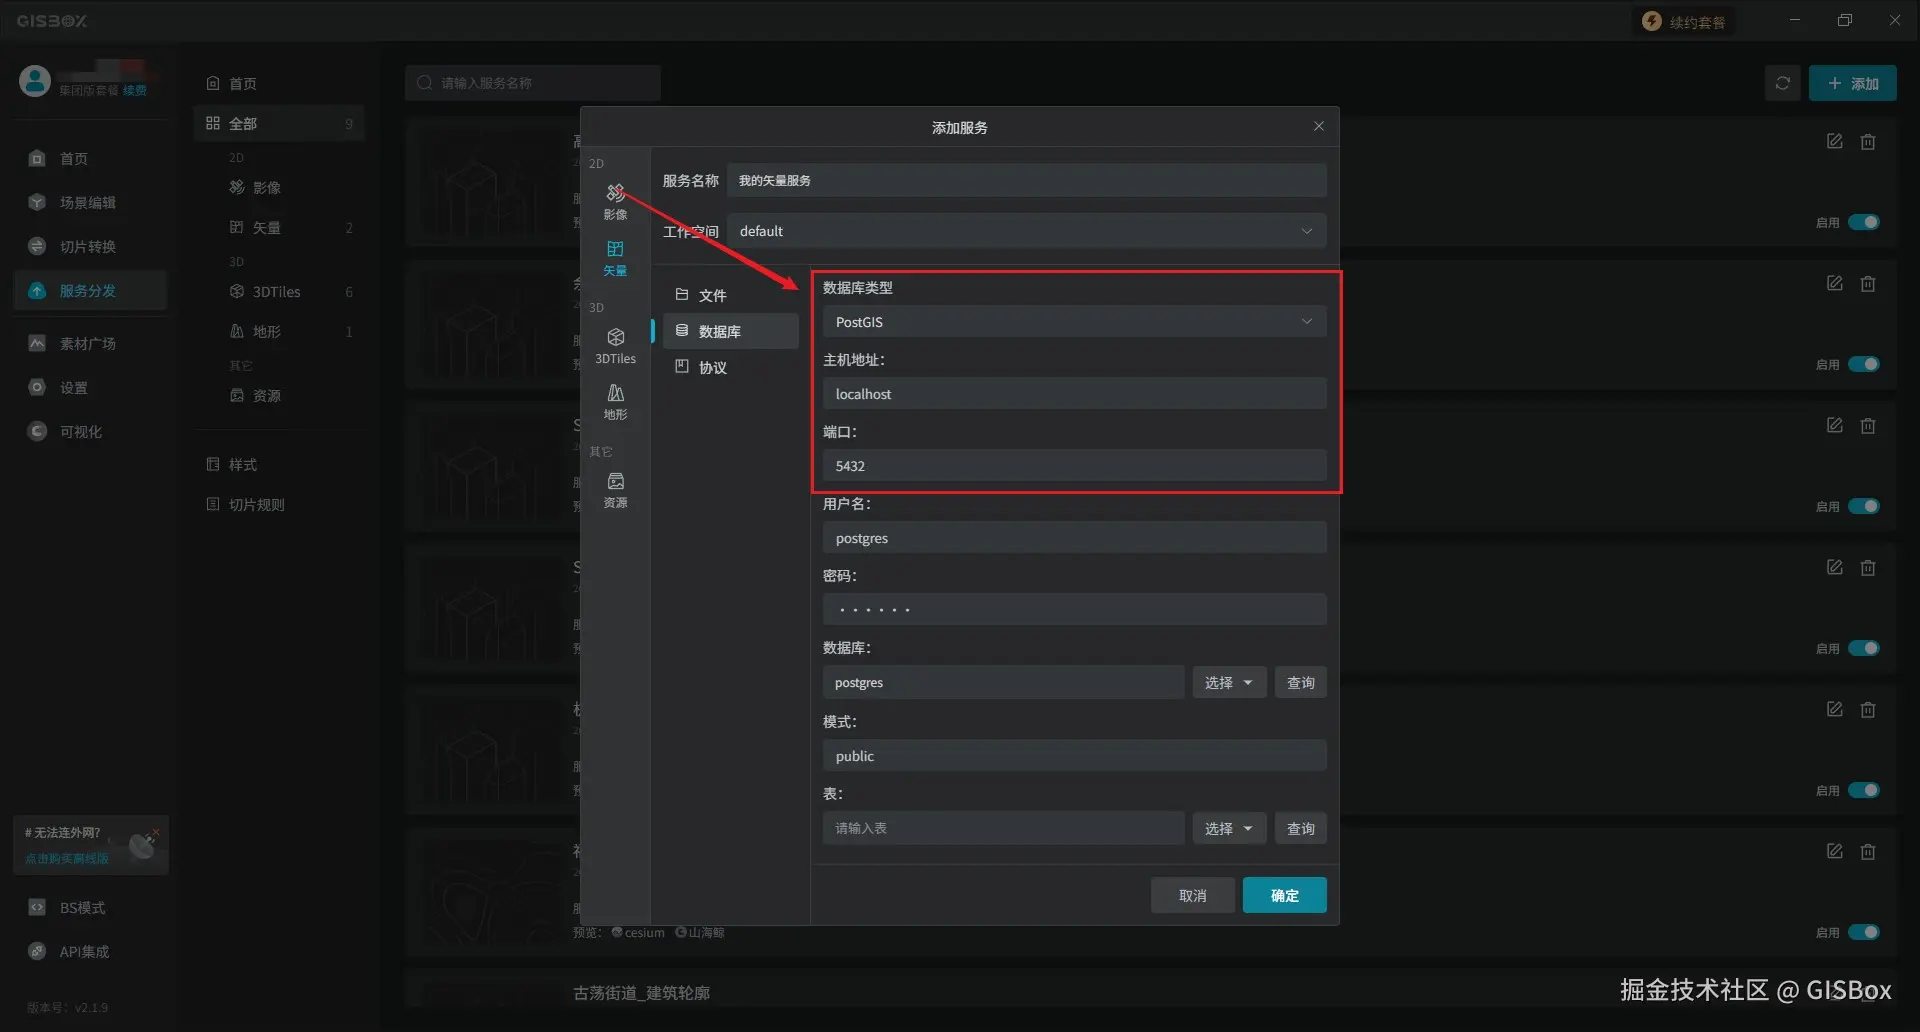Image resolution: width=1920 pixels, height=1032 pixels.
Task: Click the 请输入服务名称 search box
Action: 533,83
